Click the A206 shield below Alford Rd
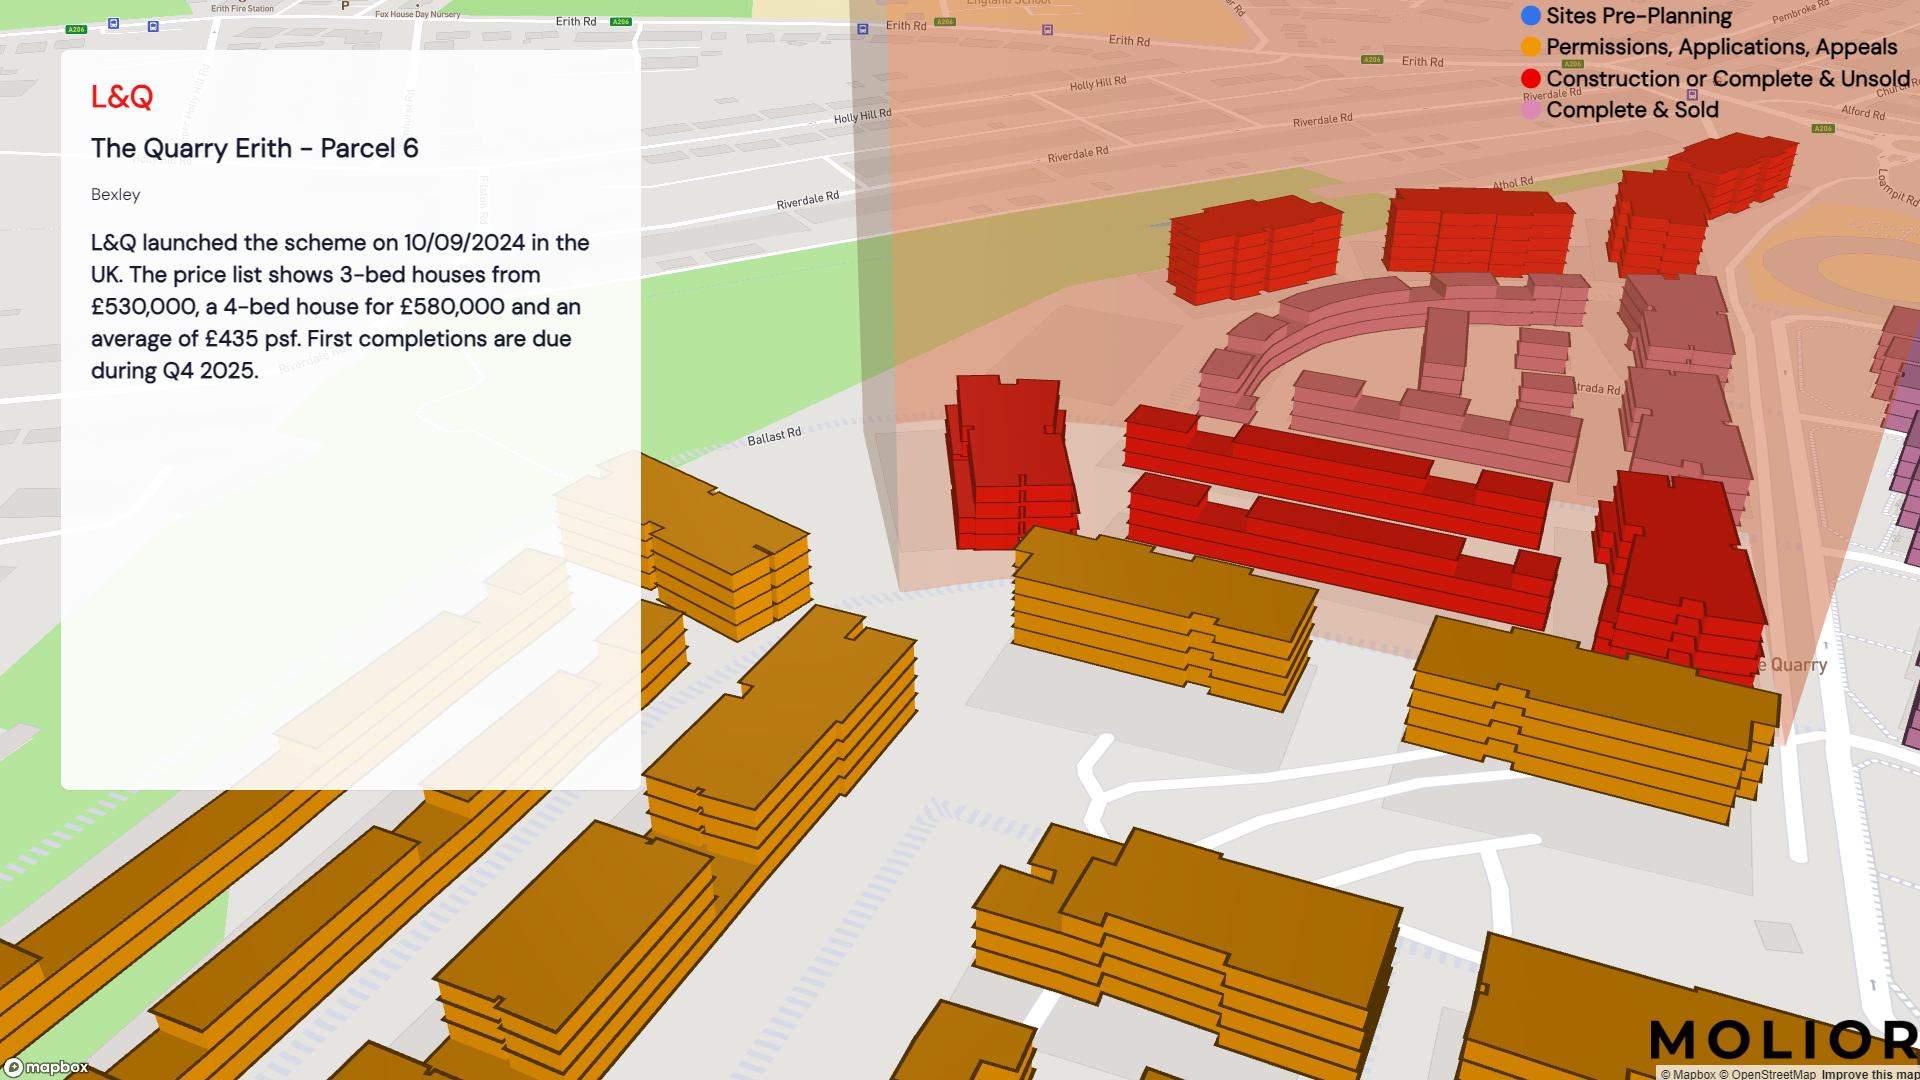 point(1823,128)
